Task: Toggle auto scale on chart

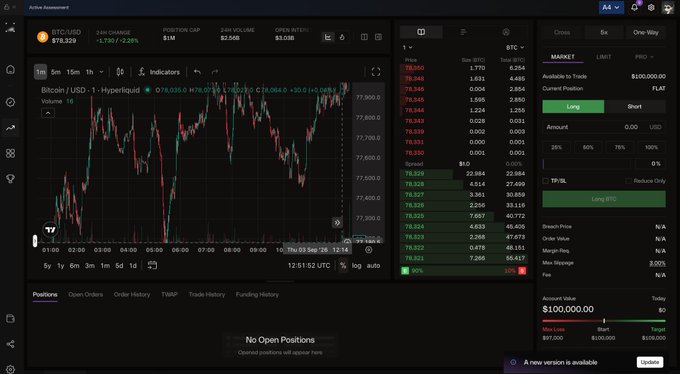Action: pos(373,266)
